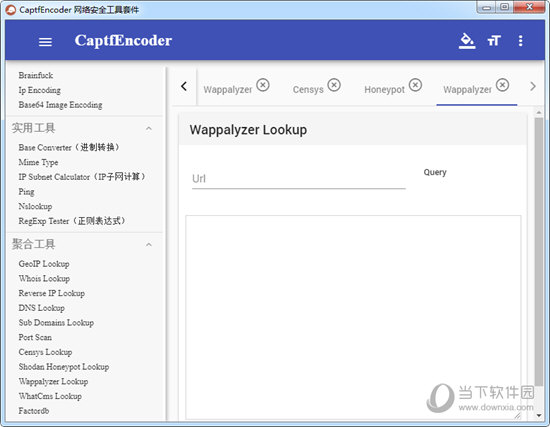The width and height of the screenshot is (550, 427).
Task: Close the Censys tab
Action: tap(334, 85)
